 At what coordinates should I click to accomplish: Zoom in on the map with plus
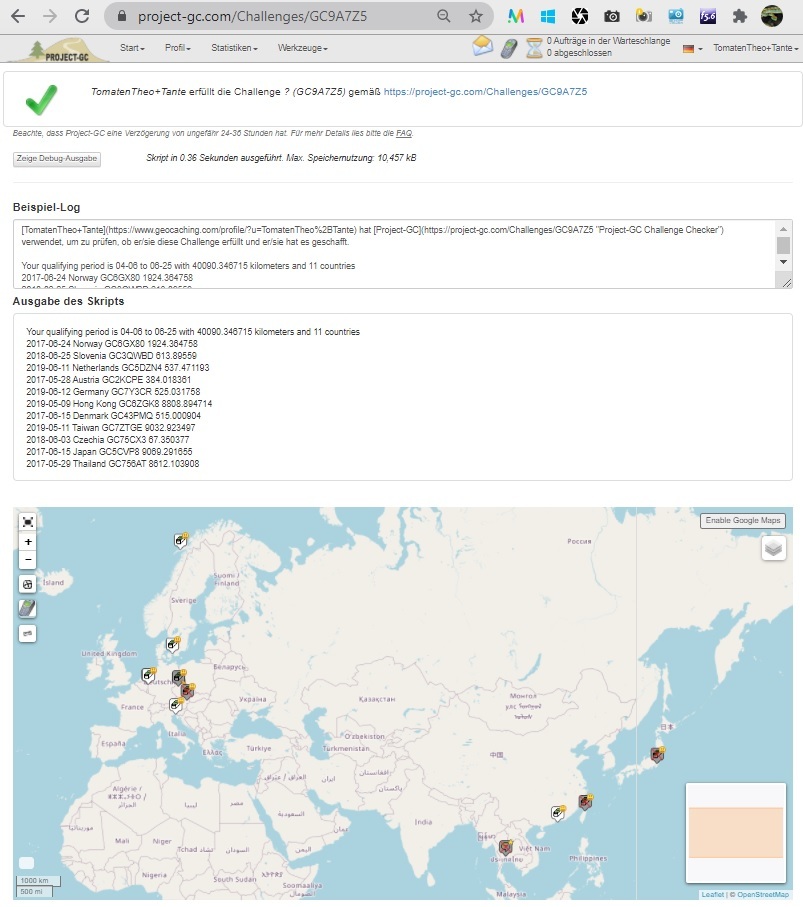[x=28, y=542]
